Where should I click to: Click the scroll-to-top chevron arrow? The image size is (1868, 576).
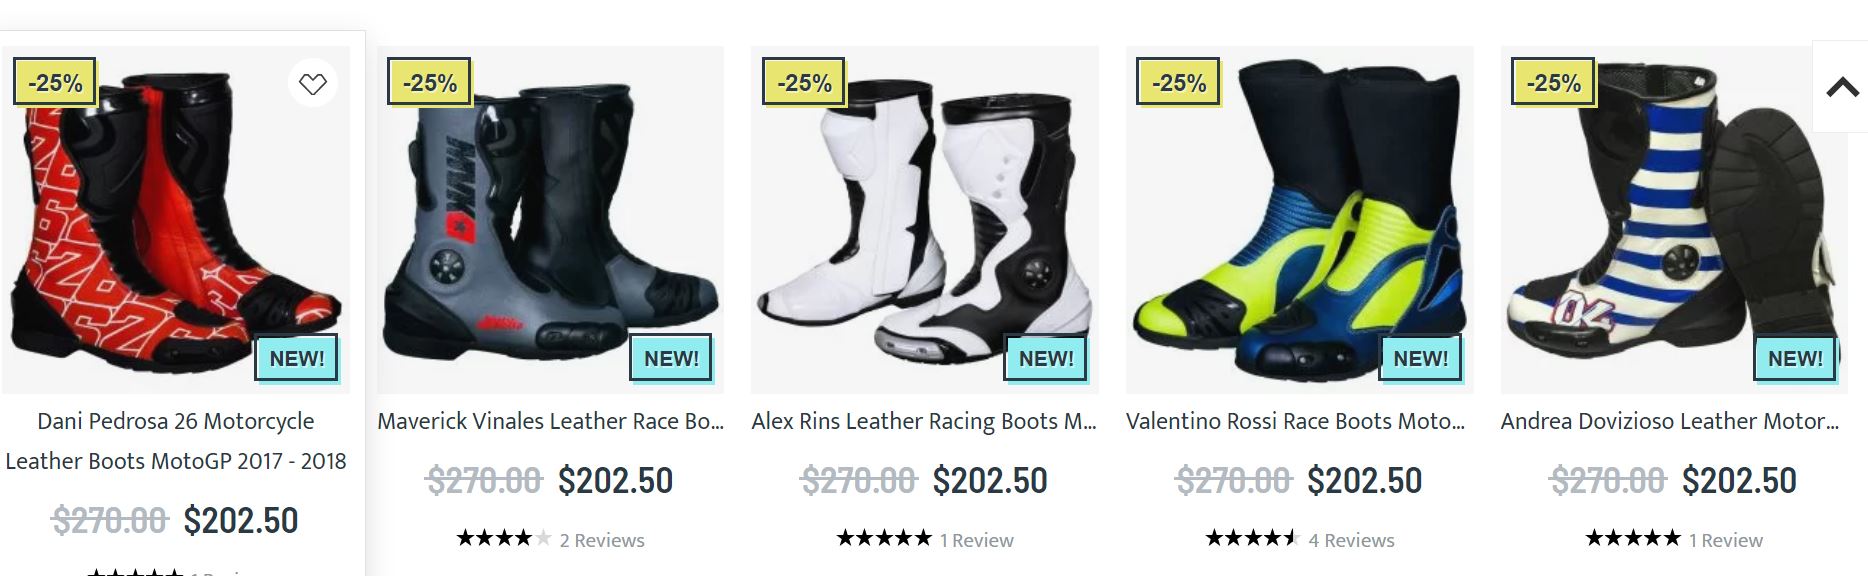tap(1842, 88)
